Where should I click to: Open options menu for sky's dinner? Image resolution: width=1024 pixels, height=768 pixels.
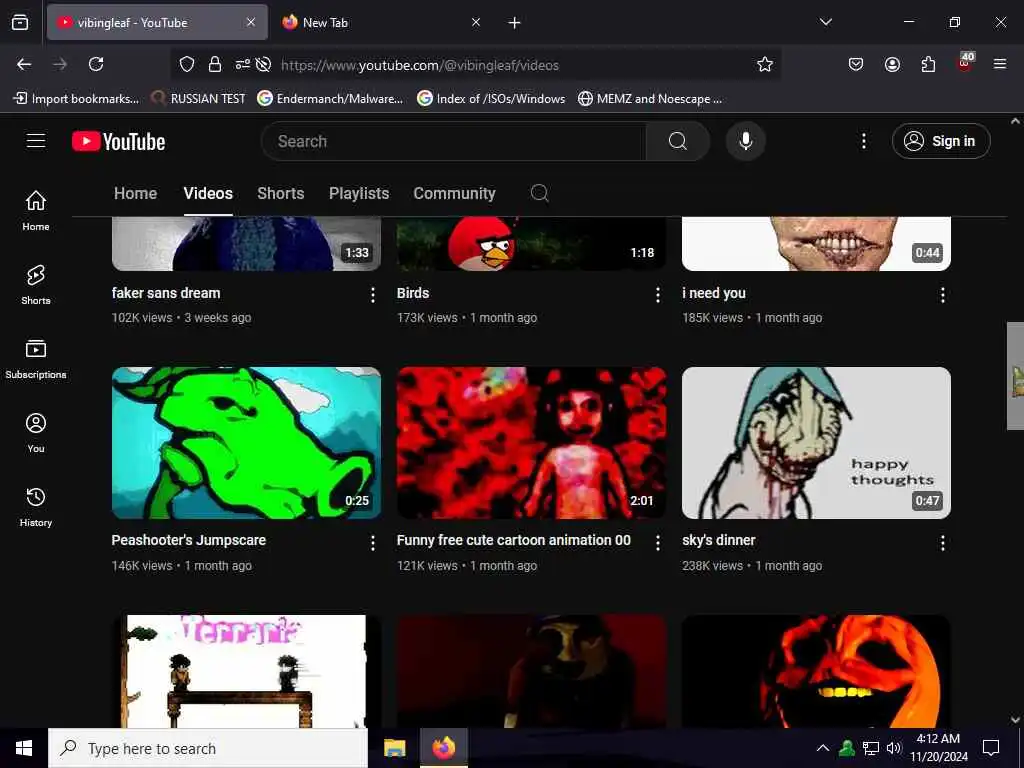click(x=942, y=543)
